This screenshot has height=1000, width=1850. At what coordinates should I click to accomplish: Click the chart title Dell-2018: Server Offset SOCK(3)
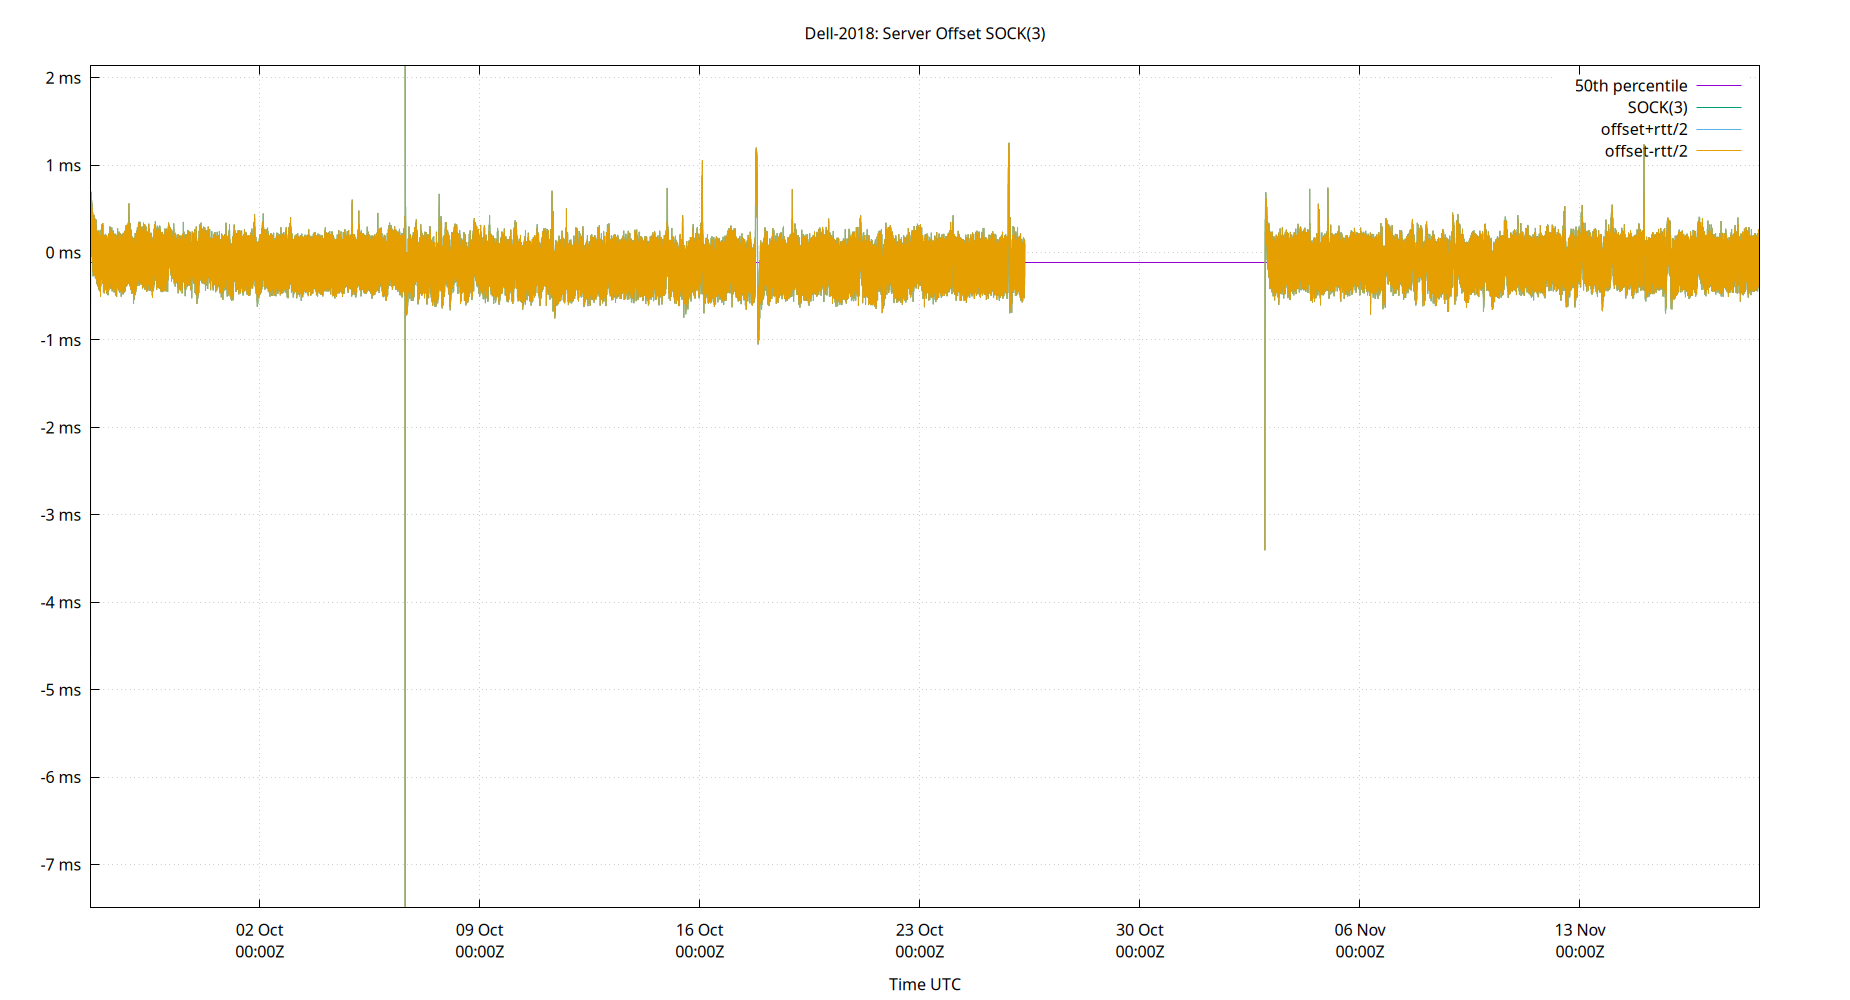point(925,33)
